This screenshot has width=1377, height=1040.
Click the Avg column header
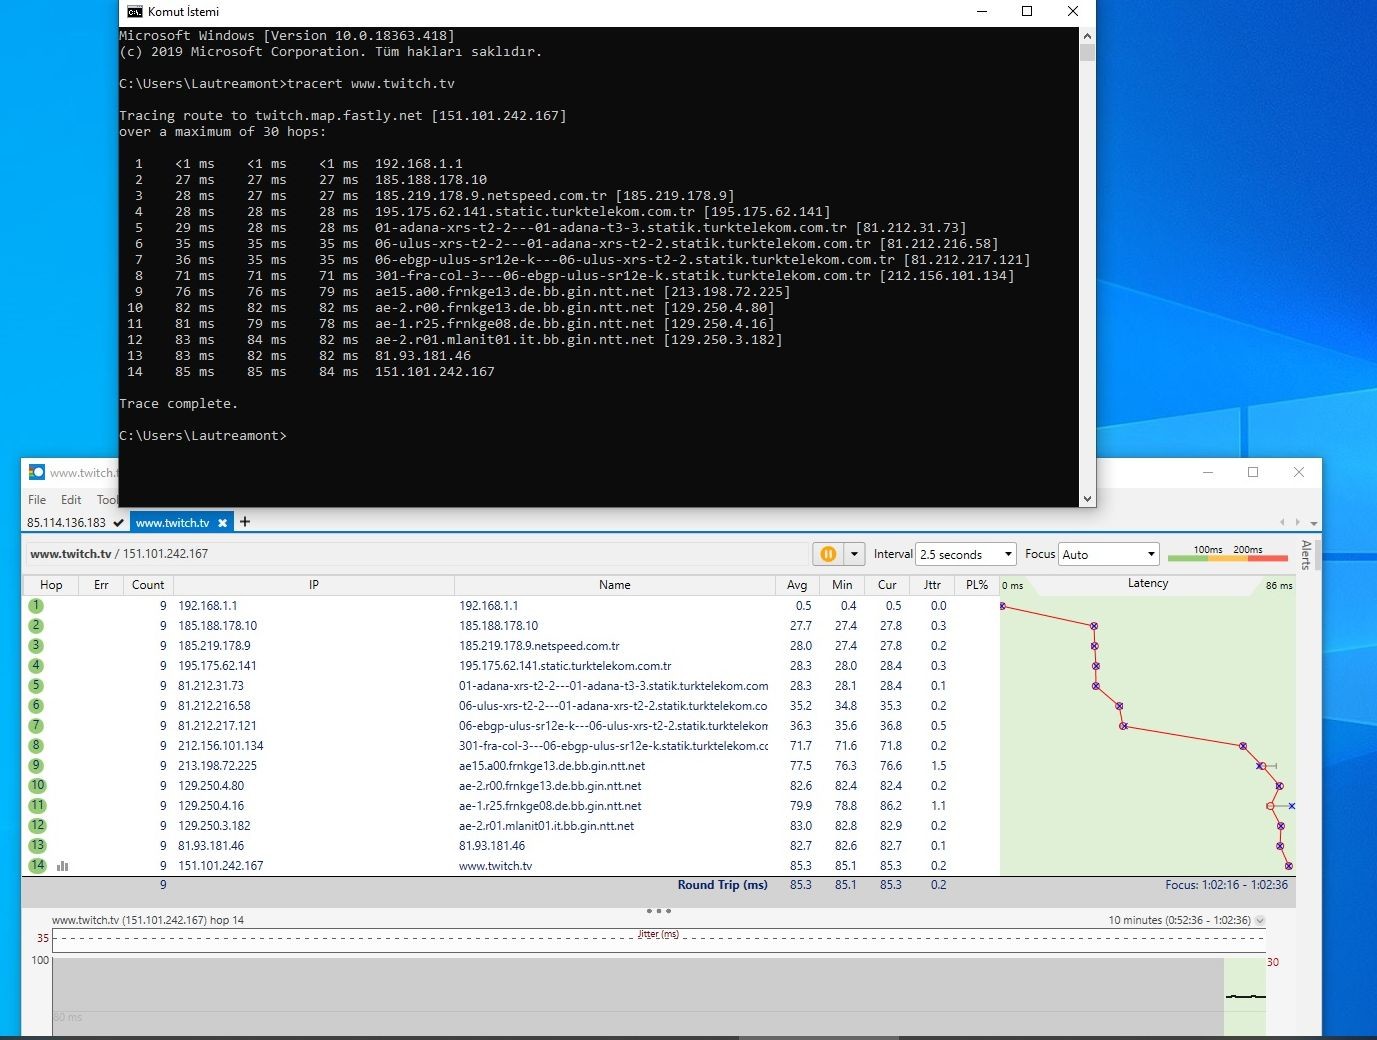(x=797, y=585)
